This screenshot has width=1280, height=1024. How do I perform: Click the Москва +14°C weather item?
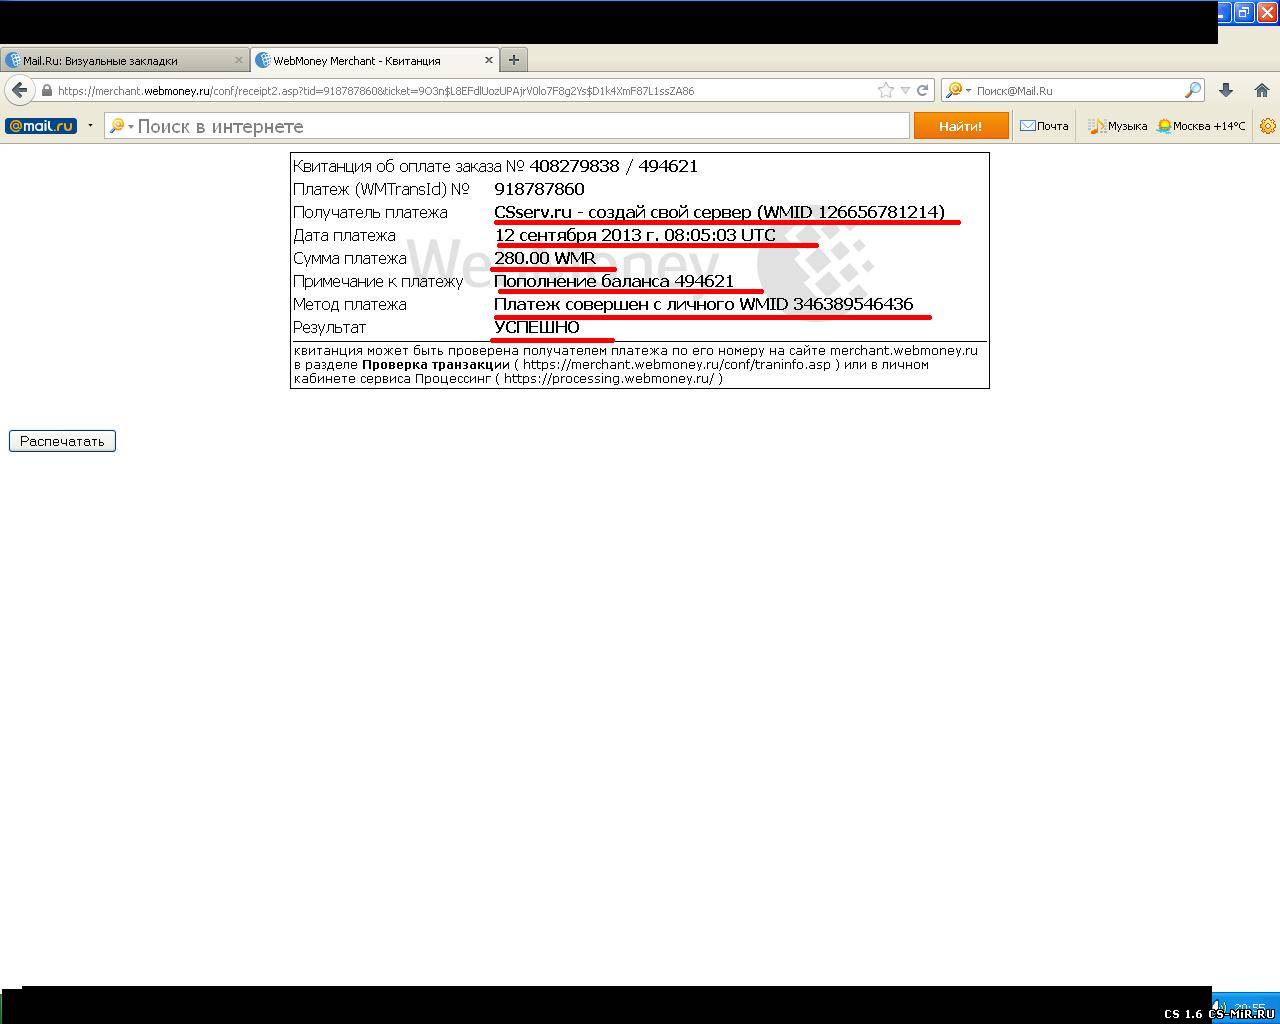tap(1201, 126)
